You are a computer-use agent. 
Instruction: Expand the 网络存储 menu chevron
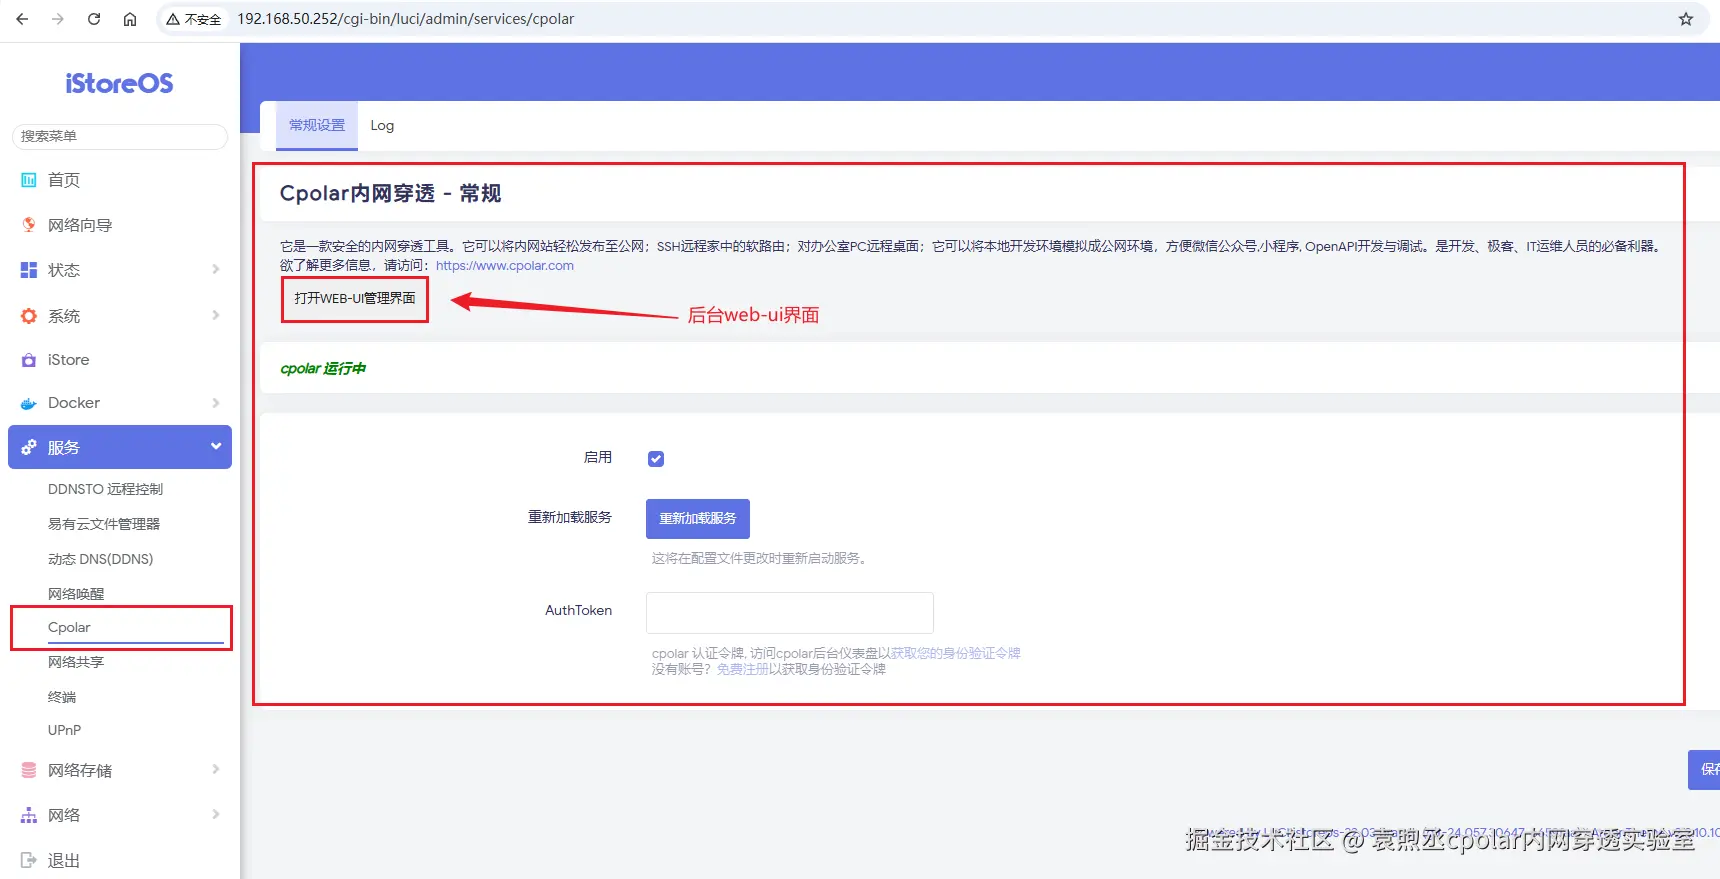(x=215, y=769)
